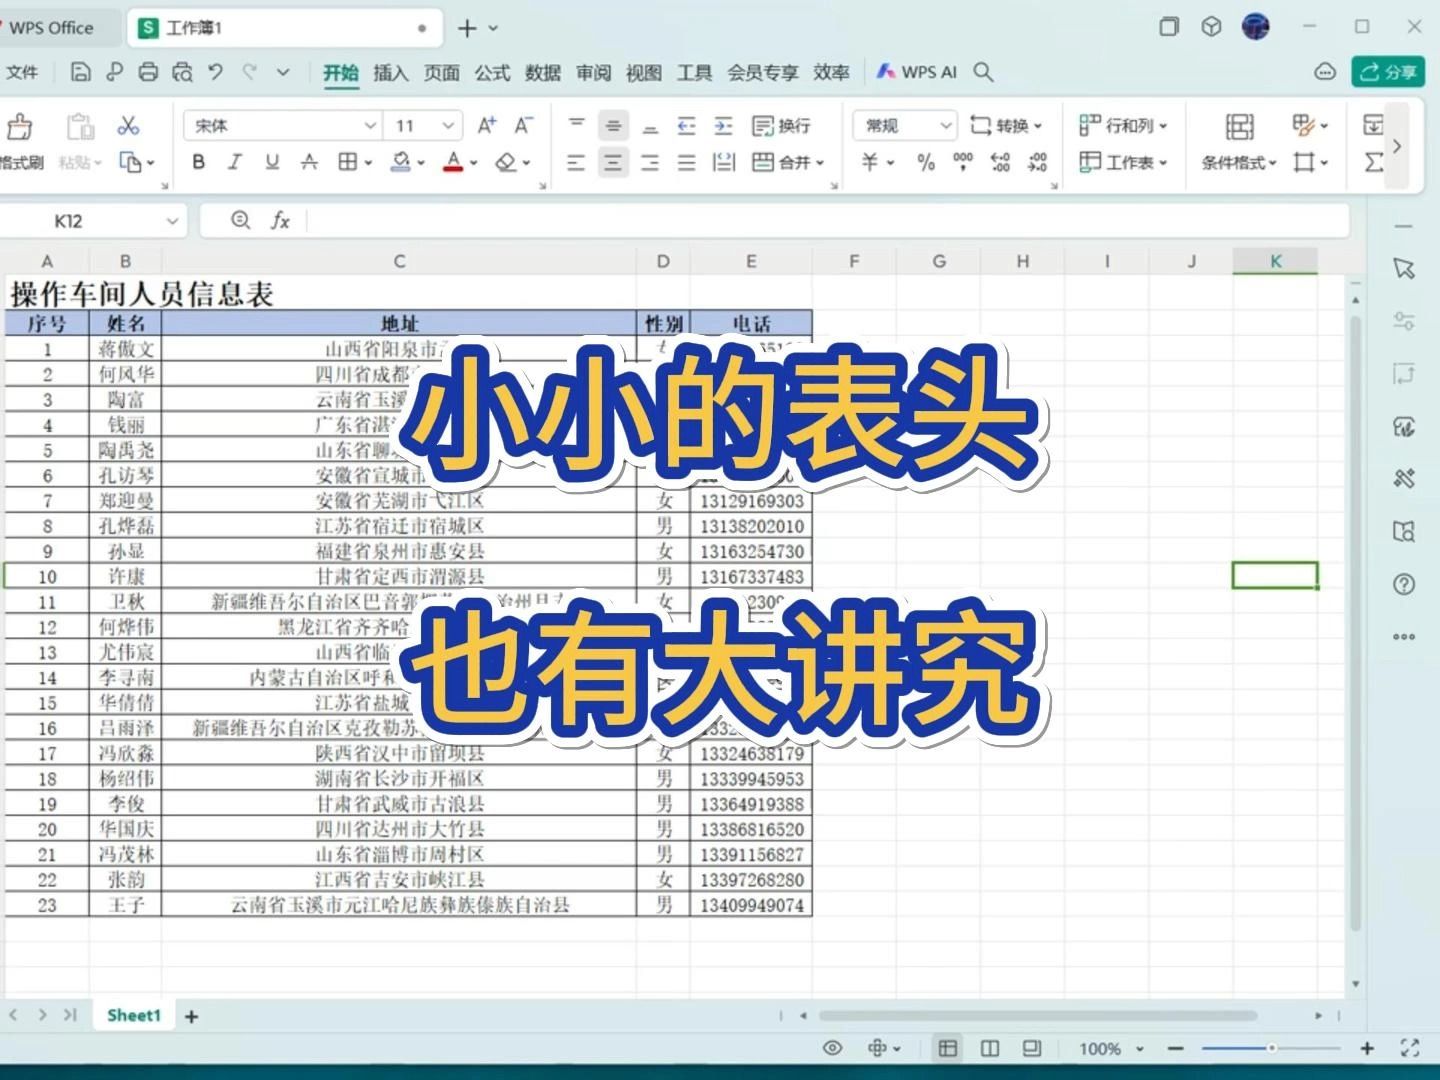Click the zoom slider handle
The width and height of the screenshot is (1440, 1080).
(1271, 1048)
